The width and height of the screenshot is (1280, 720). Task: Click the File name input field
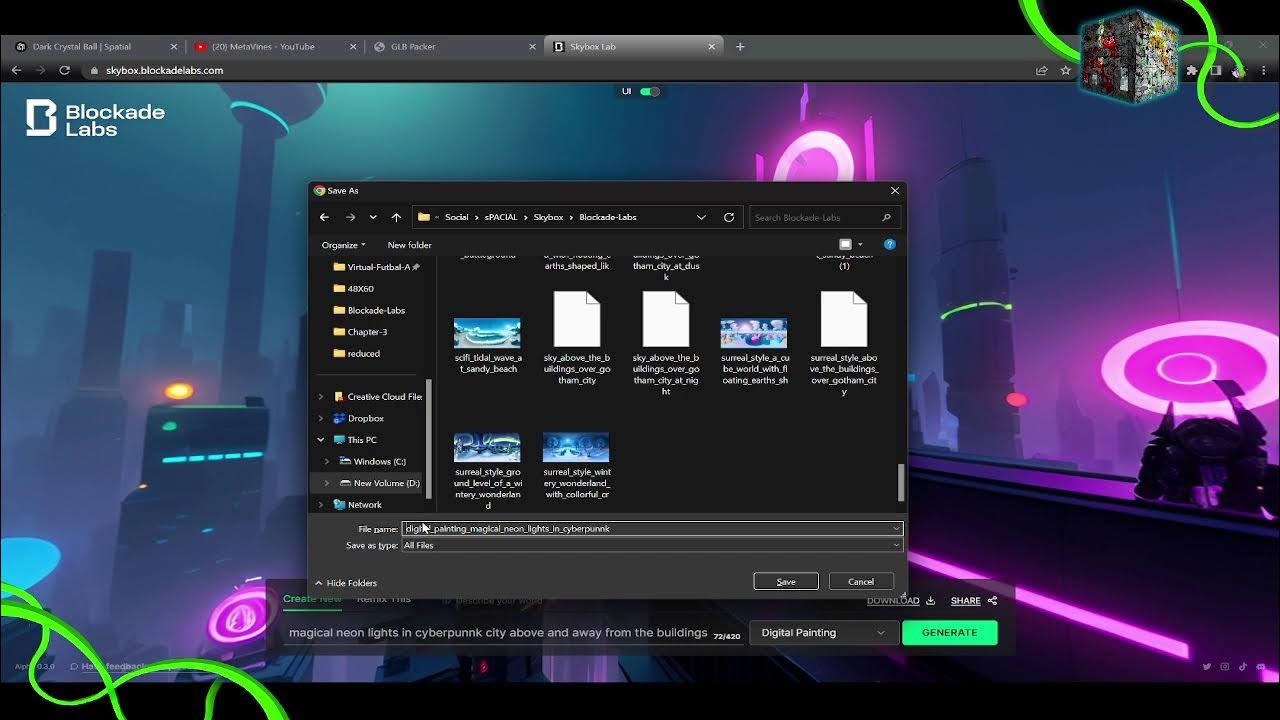(652, 528)
